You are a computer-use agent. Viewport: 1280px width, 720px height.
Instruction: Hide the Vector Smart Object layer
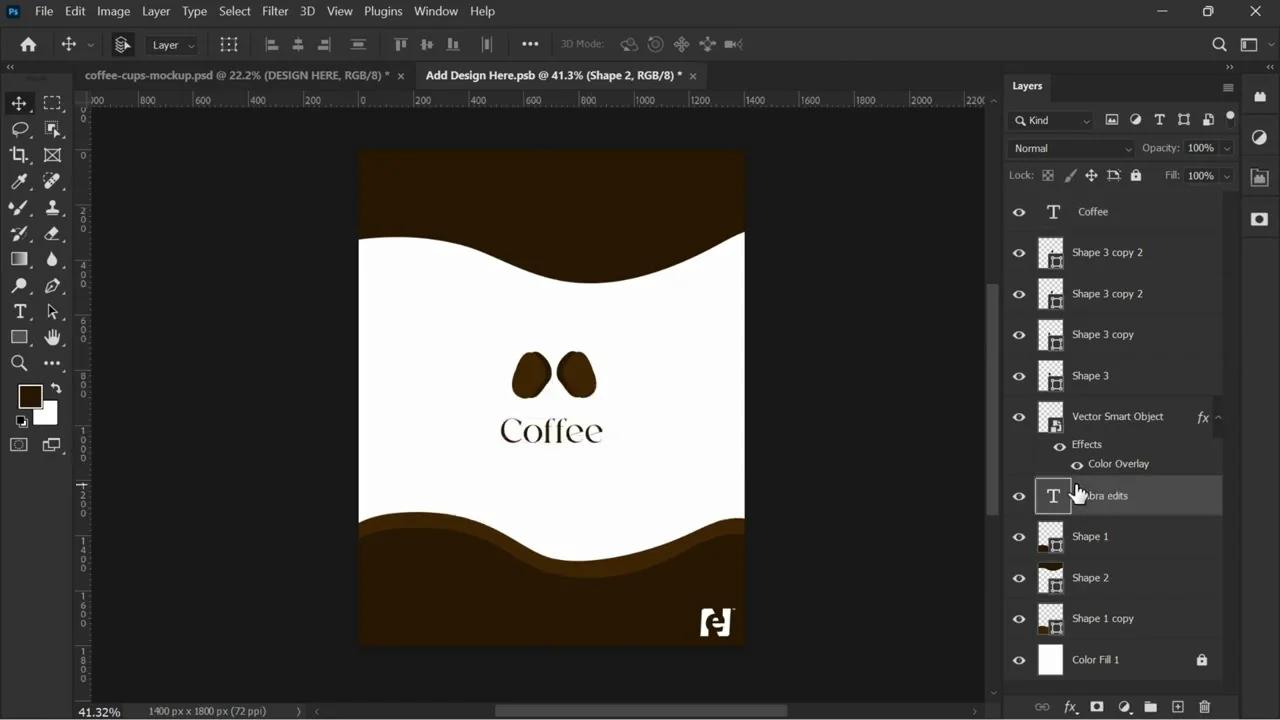(x=1019, y=417)
